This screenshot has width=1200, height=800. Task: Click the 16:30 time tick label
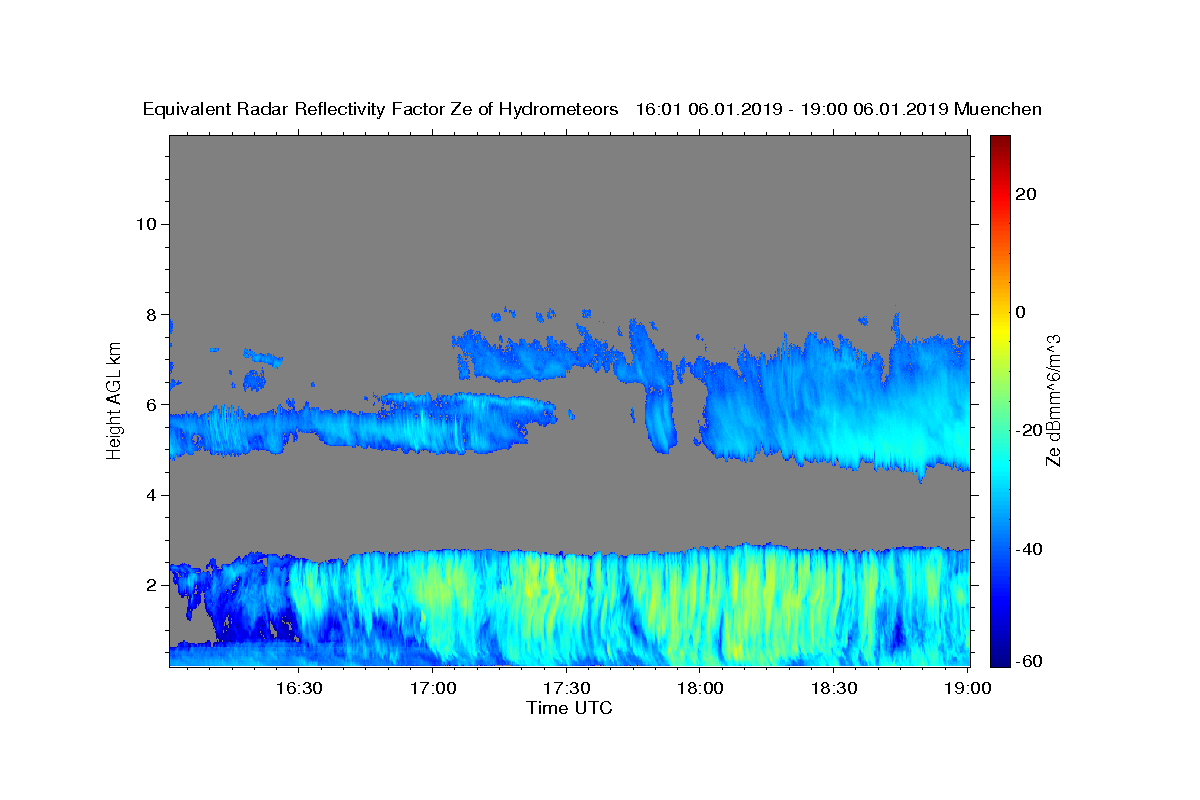[x=299, y=689]
